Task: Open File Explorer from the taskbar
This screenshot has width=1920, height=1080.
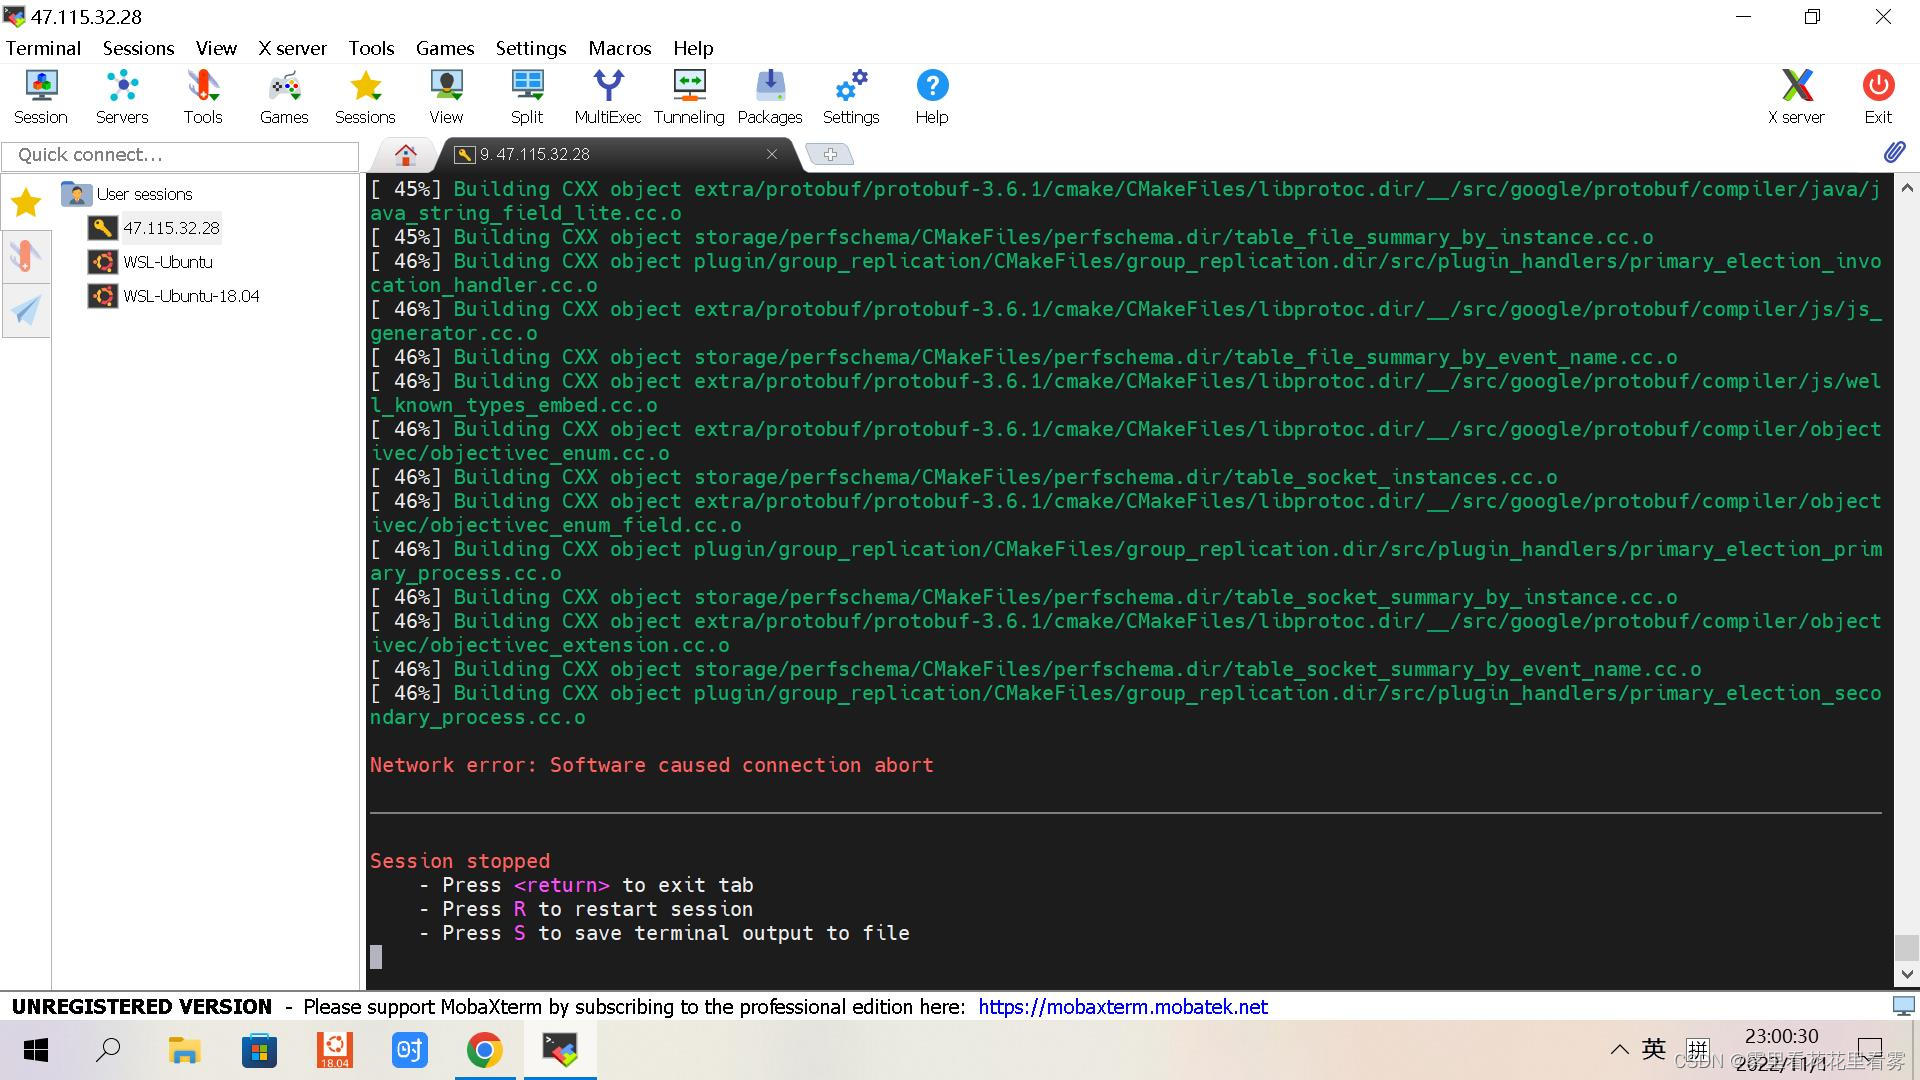Action: 184,1050
